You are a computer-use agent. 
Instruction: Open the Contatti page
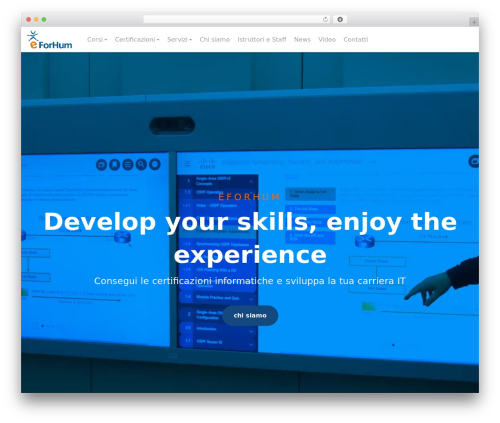(x=356, y=39)
